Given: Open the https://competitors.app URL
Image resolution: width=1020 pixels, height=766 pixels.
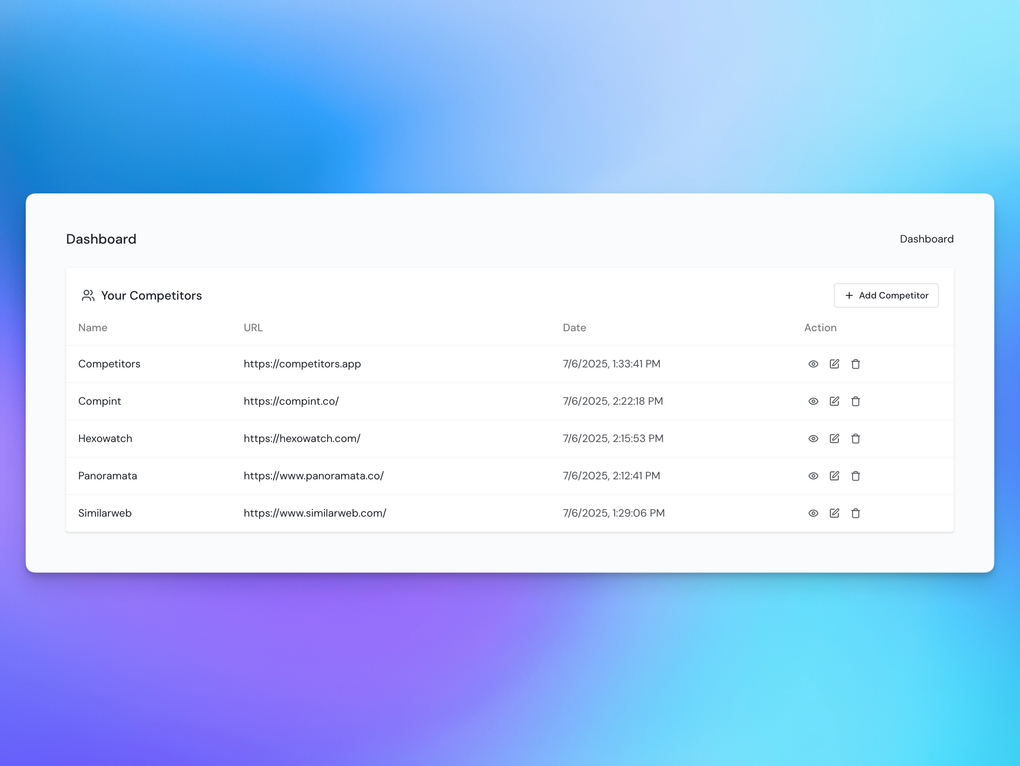Looking at the screenshot, I should pos(302,363).
